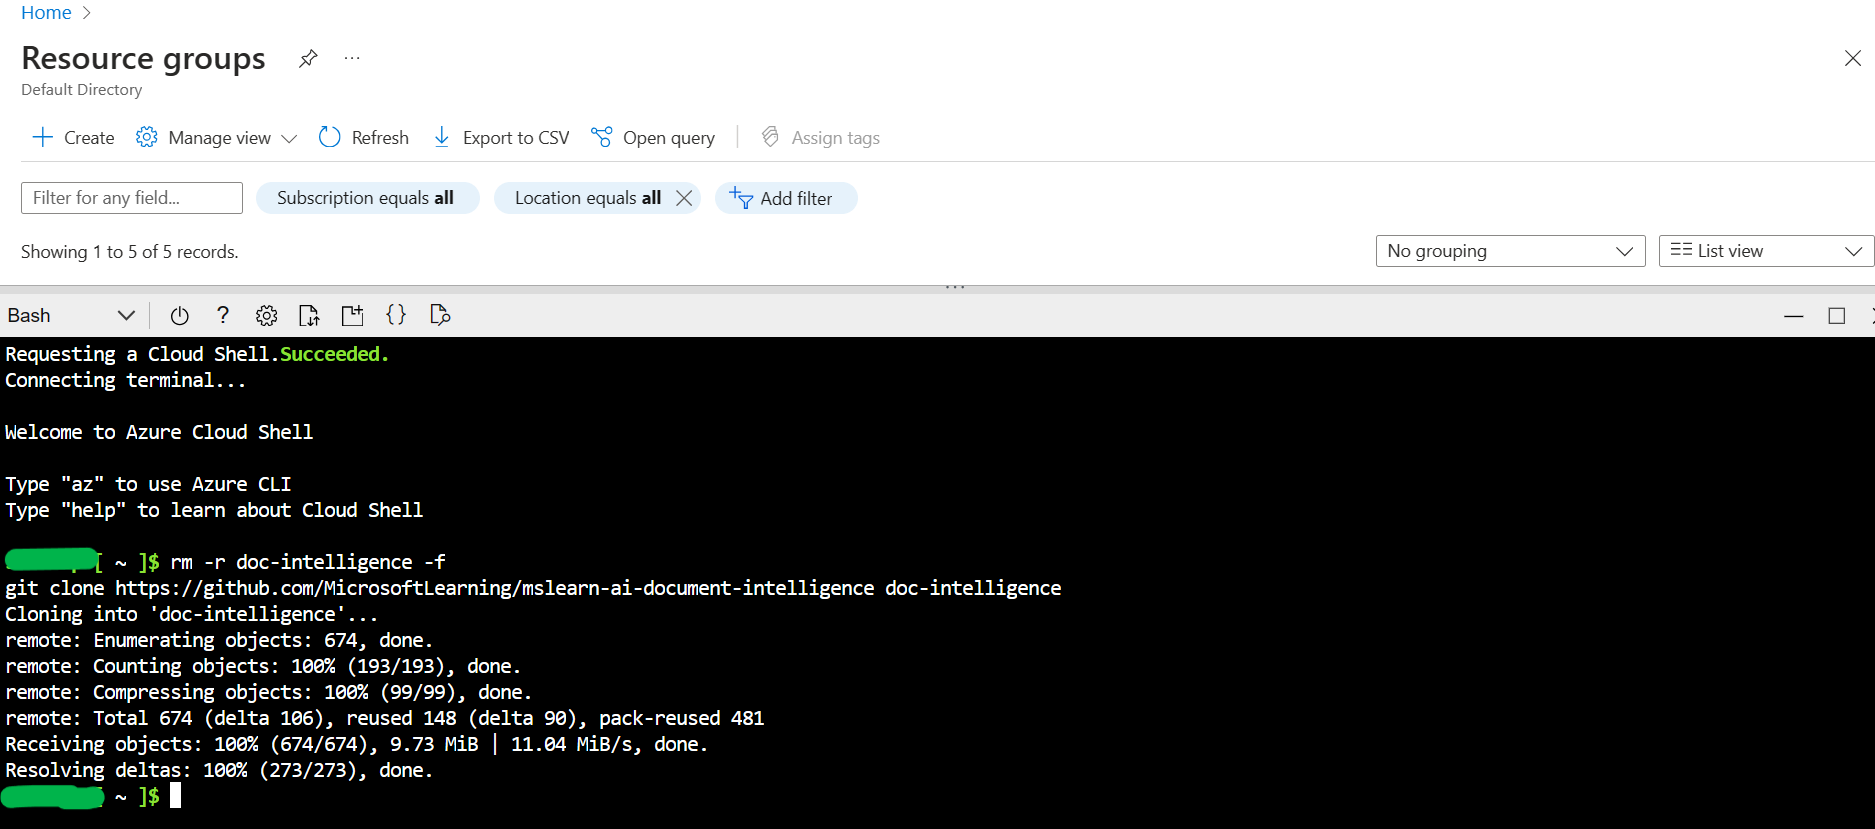Restart Cloud Shell with power icon

pyautogui.click(x=180, y=316)
